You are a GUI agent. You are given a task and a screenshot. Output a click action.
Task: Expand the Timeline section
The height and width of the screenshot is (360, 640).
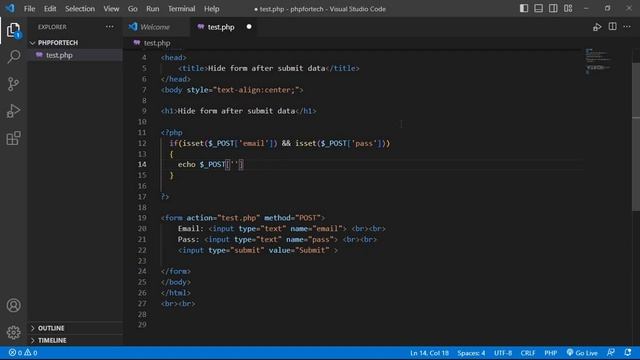coord(75,340)
